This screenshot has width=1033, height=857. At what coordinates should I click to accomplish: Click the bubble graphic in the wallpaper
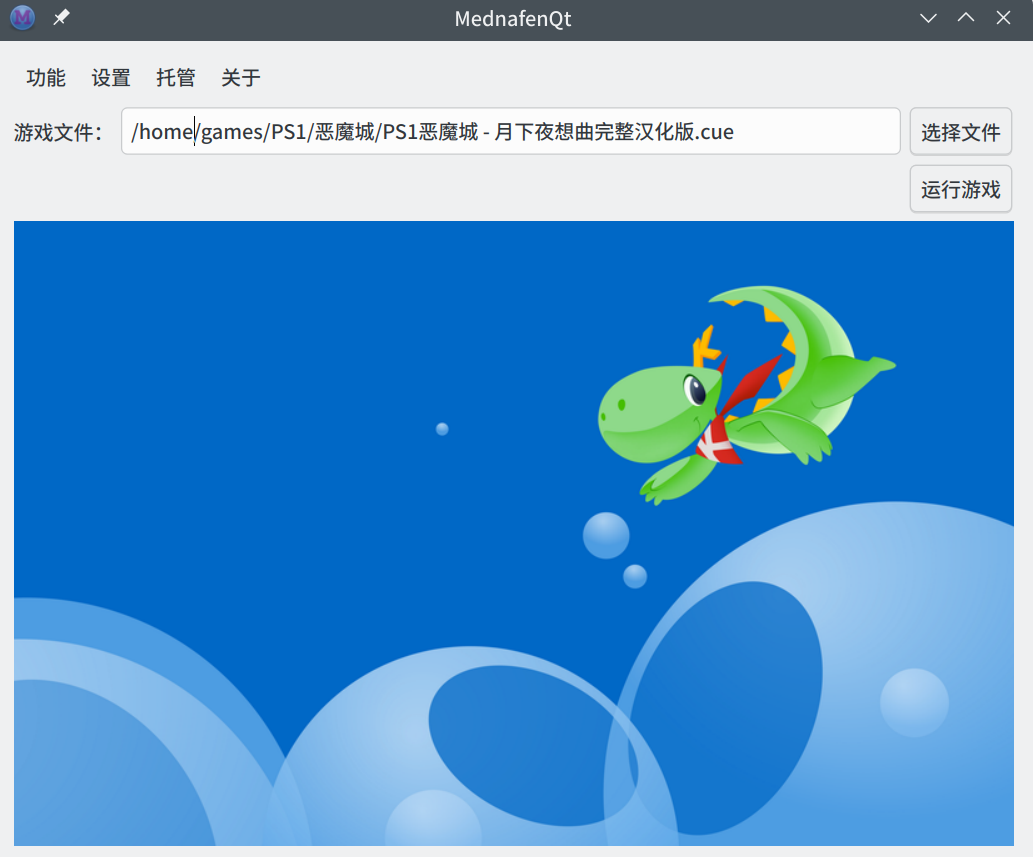coord(604,535)
